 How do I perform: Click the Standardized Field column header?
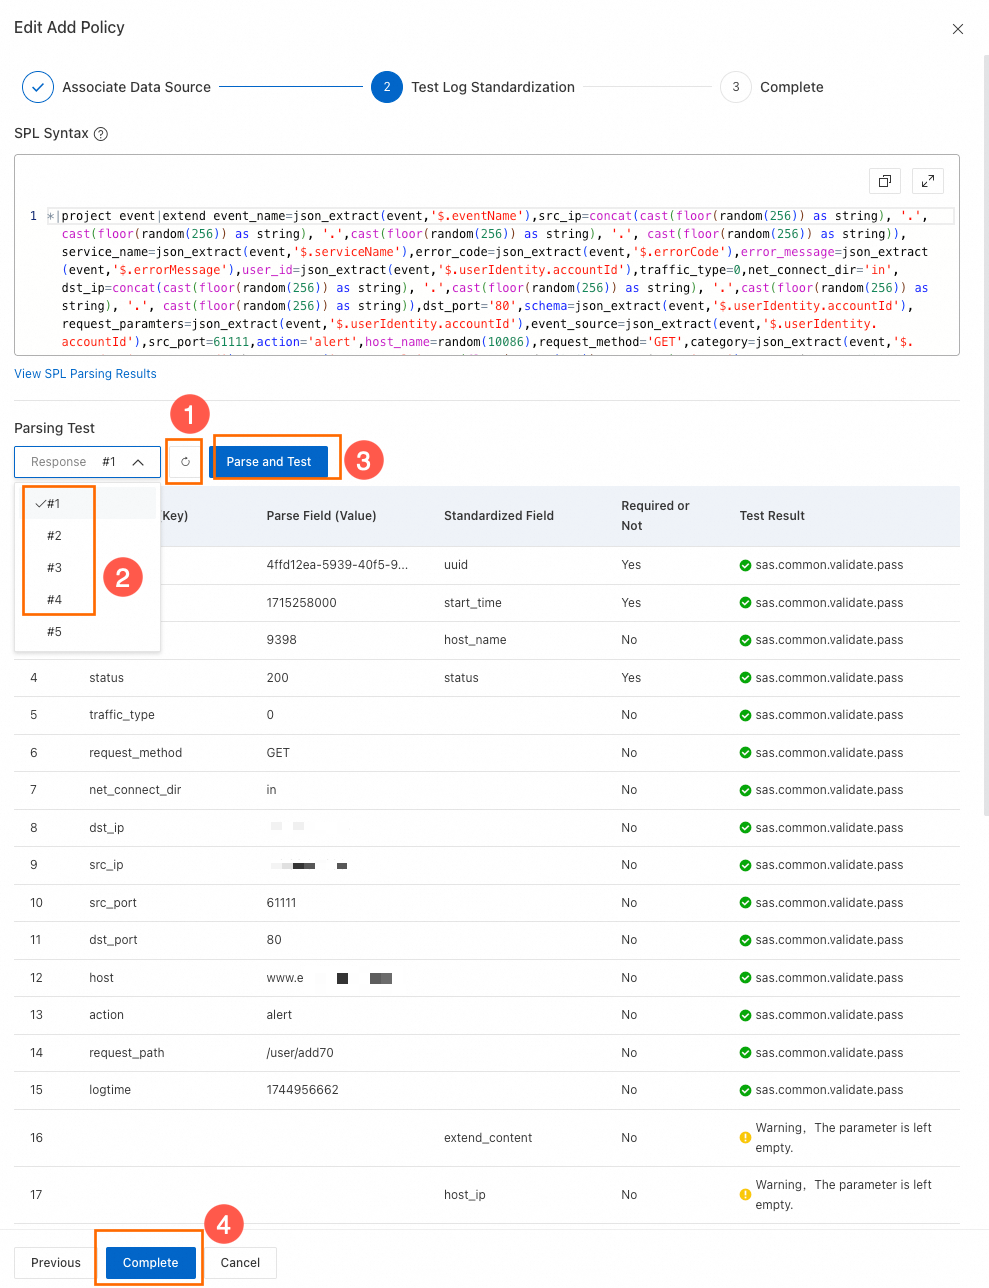coord(499,516)
